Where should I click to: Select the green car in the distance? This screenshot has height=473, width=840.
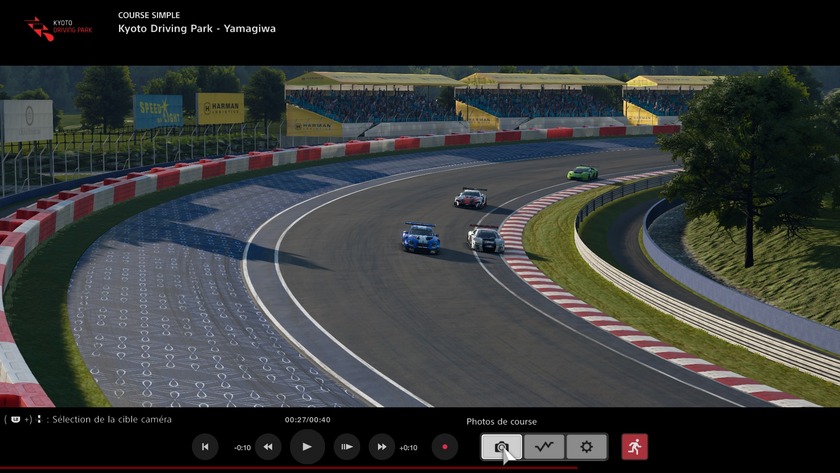(582, 174)
